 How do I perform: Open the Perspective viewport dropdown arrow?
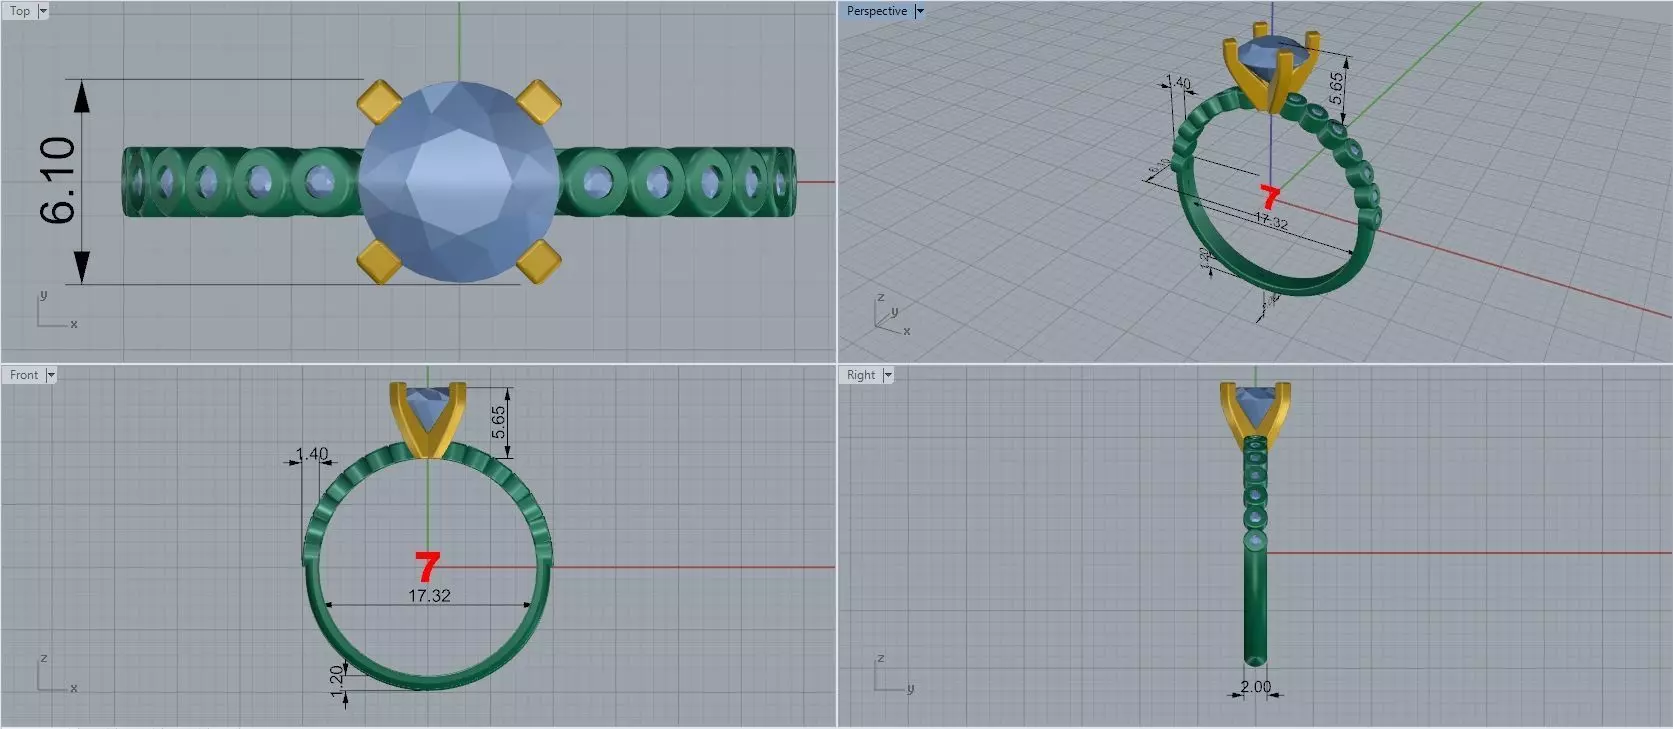(920, 11)
